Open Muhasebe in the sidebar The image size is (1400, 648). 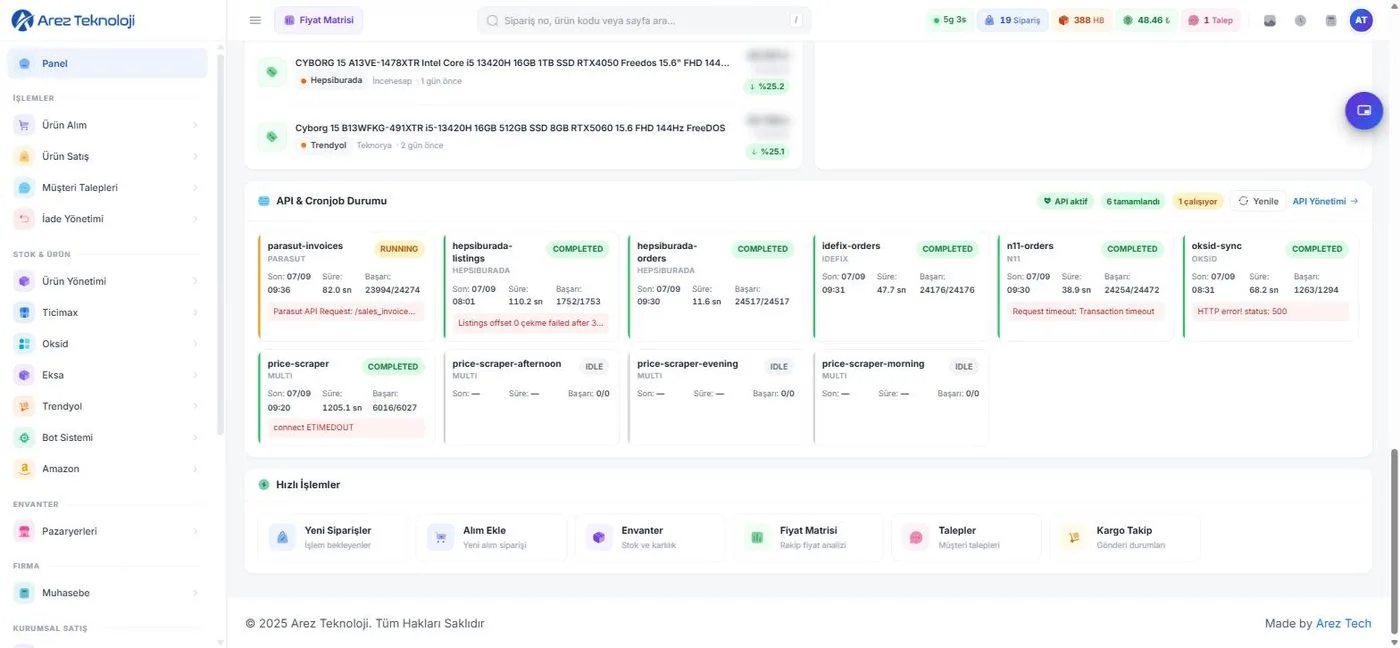108,593
